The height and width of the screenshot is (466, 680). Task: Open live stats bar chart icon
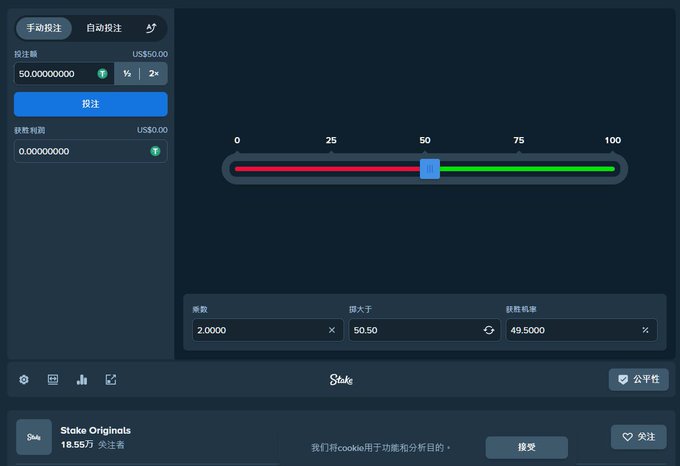coord(82,380)
